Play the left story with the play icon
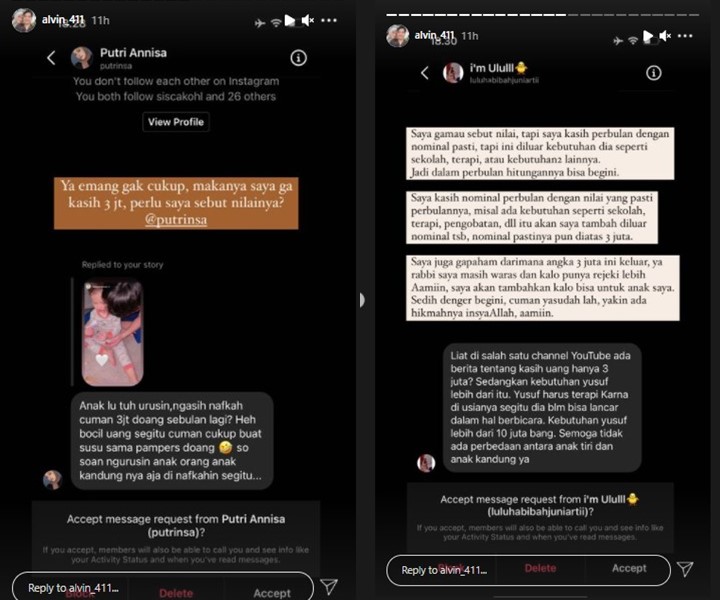Viewport: 720px width, 600px height. 290,20
